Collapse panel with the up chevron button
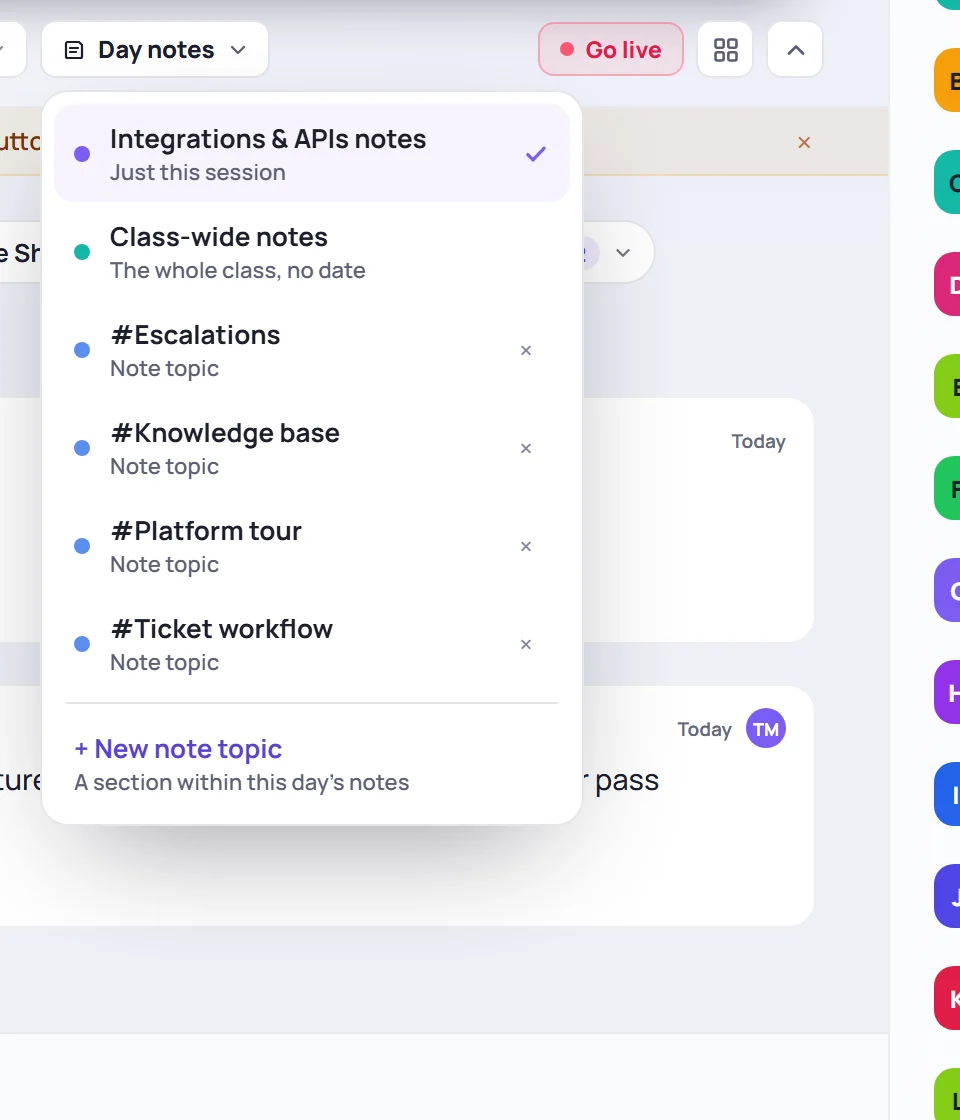This screenshot has width=960, height=1120. (795, 49)
